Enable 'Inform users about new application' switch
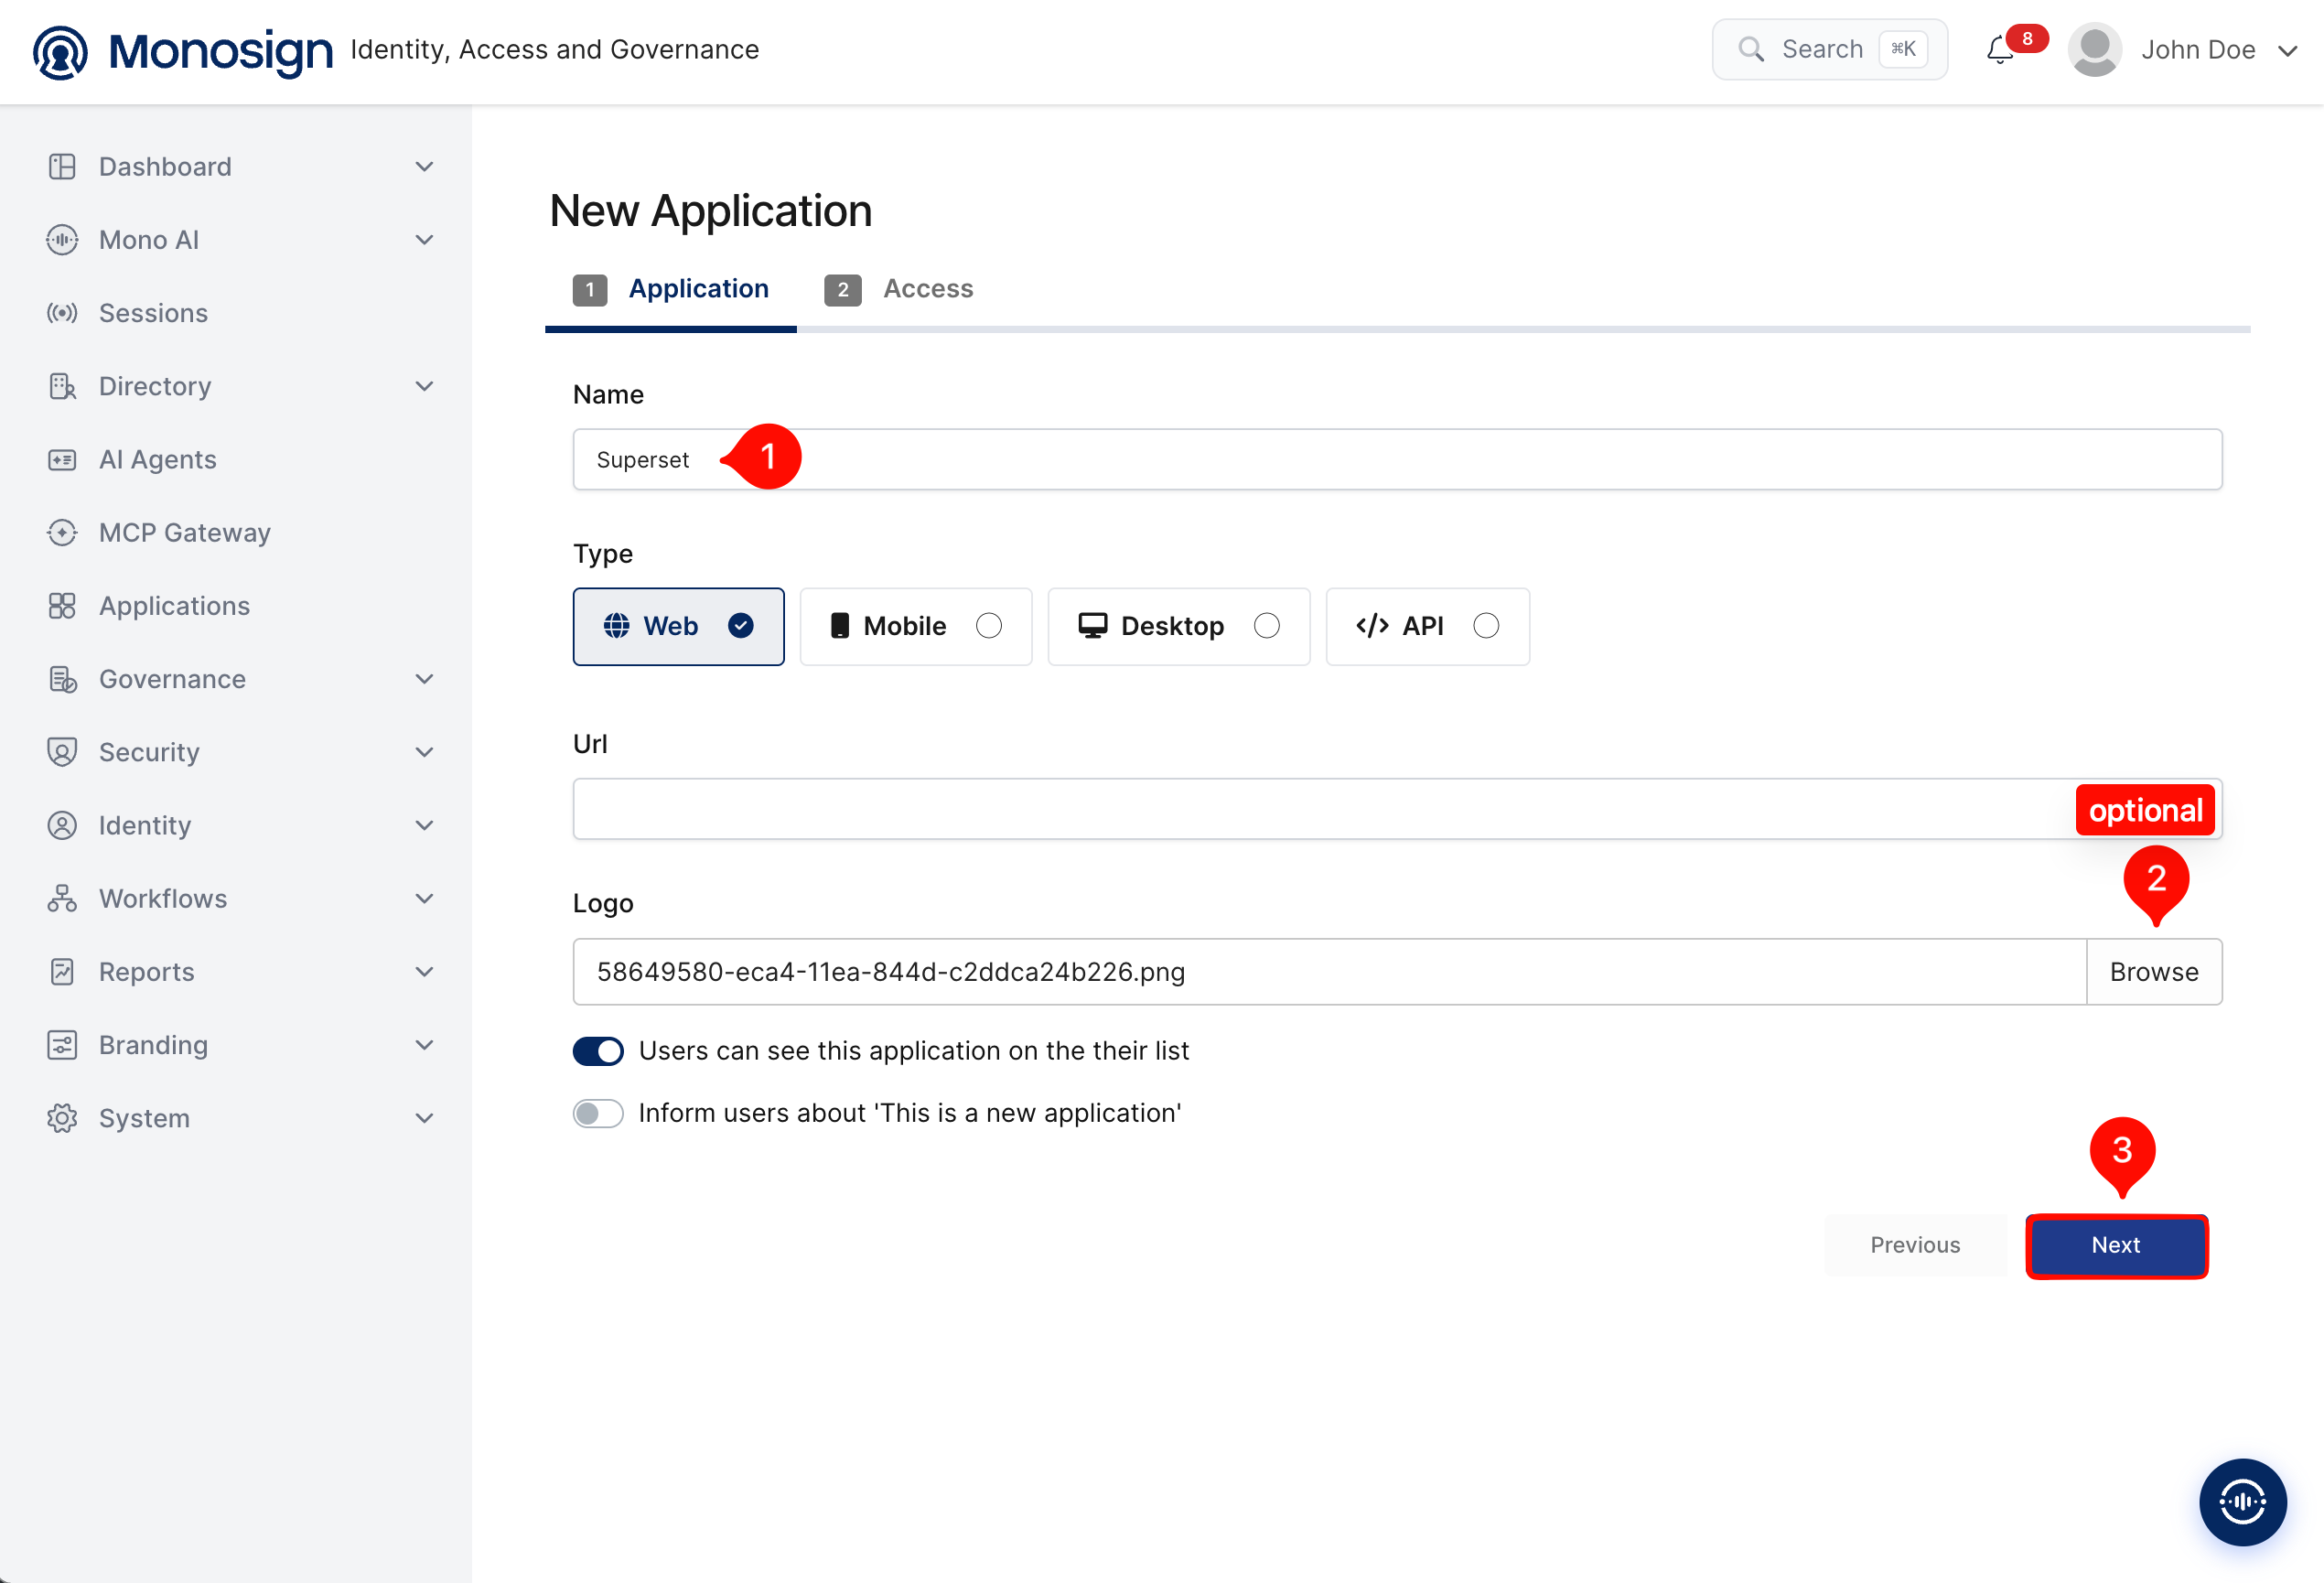The height and width of the screenshot is (1583, 2324). (598, 1113)
